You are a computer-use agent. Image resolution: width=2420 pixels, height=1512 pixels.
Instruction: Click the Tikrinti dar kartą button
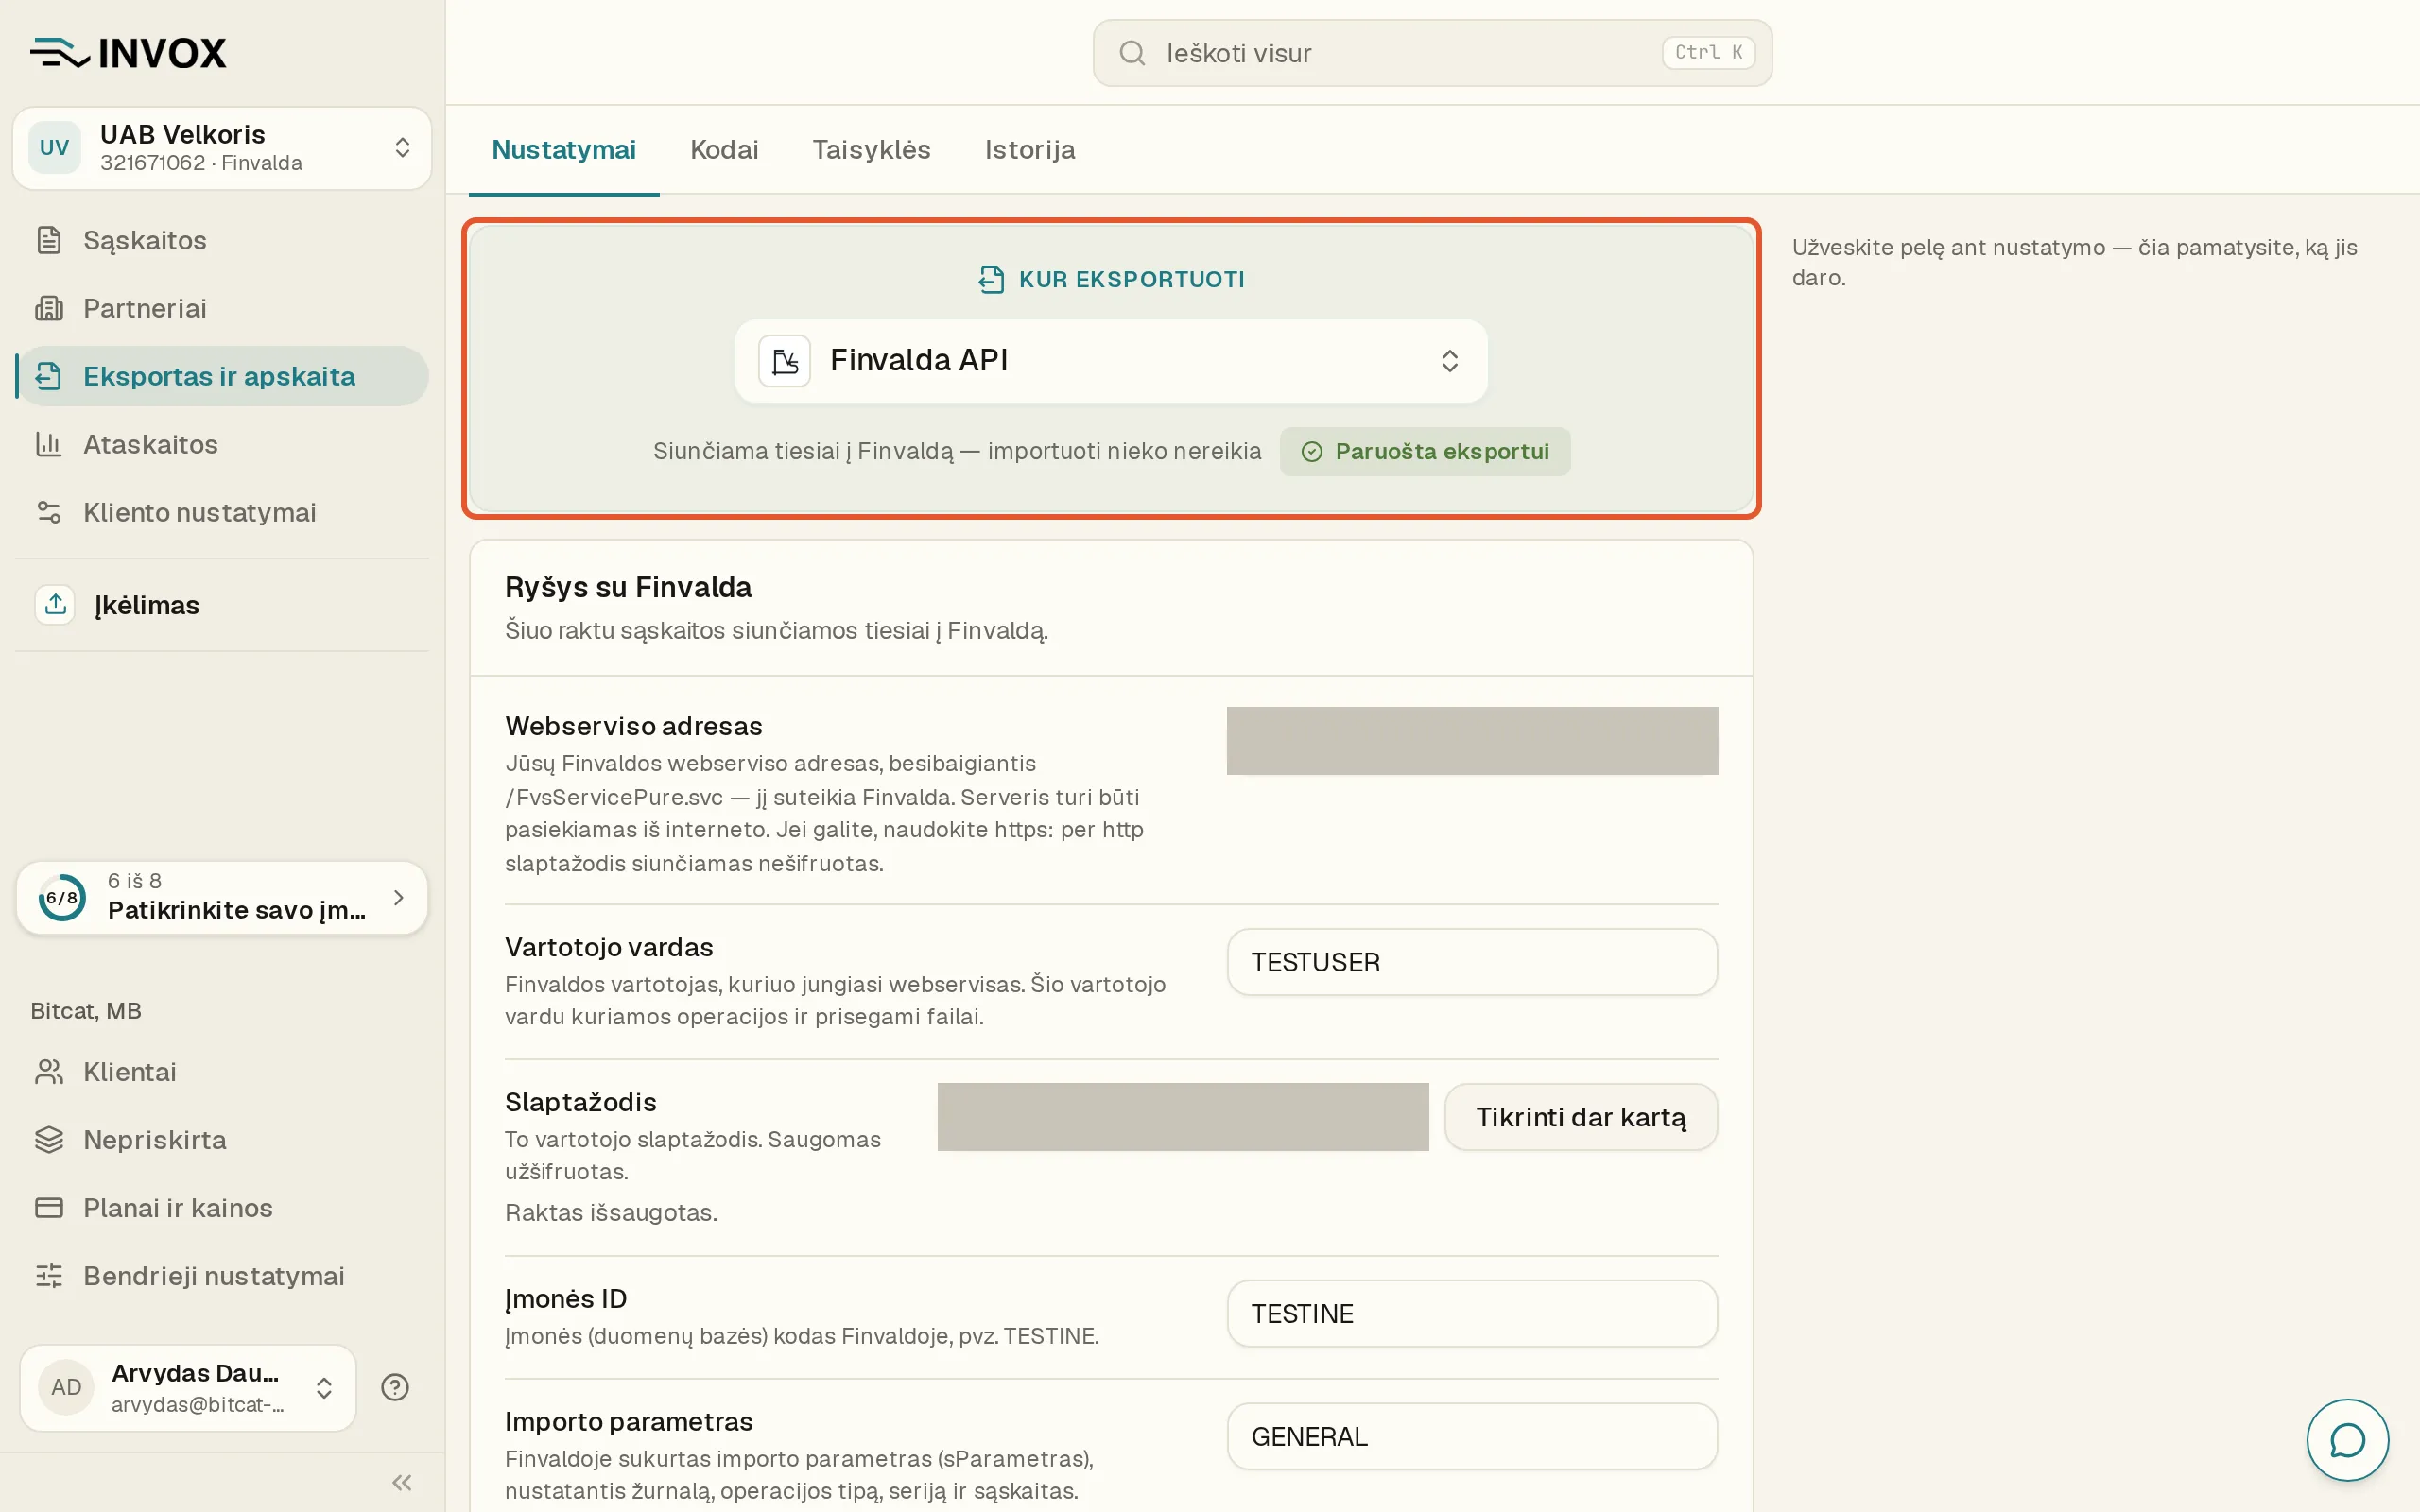1581,1117
